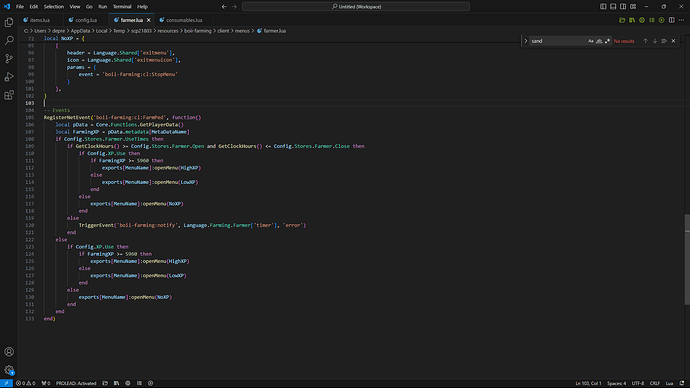Viewport: 690px width, 388px height.
Task: Go to previous match in find widget
Action: 645,41
